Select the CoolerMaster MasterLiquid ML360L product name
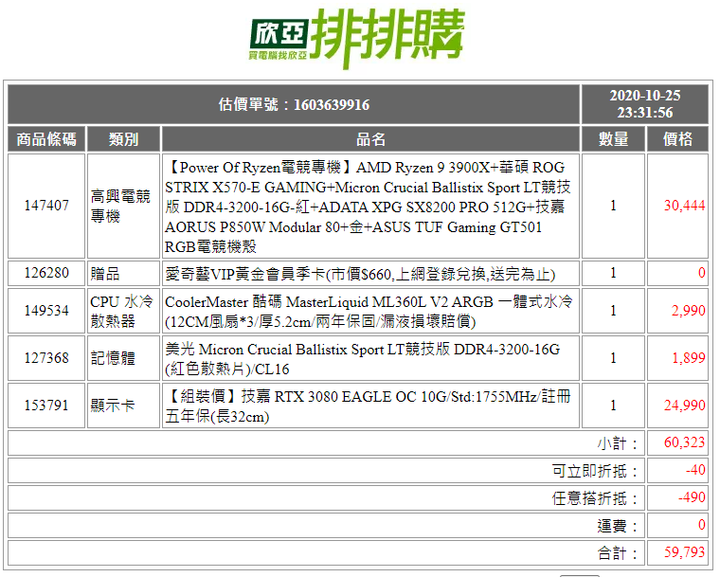Viewport: 720px width, 577px height. click(369, 311)
